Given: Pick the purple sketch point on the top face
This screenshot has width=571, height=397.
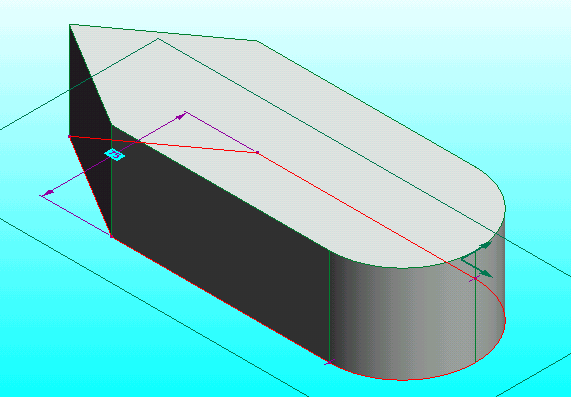Looking at the screenshot, I should (257, 152).
